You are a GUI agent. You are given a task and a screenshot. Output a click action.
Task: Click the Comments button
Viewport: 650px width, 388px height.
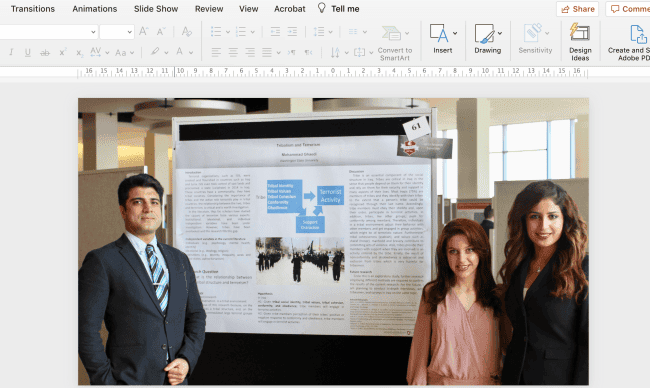(x=628, y=9)
